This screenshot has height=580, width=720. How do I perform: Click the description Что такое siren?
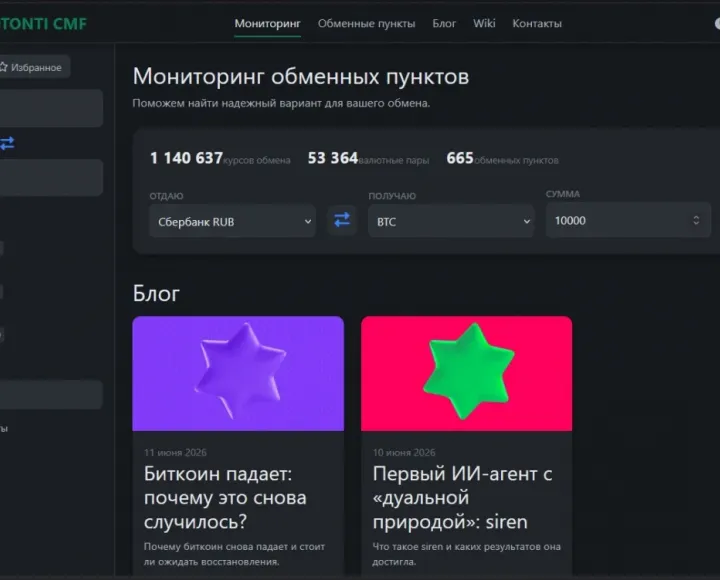(467, 554)
